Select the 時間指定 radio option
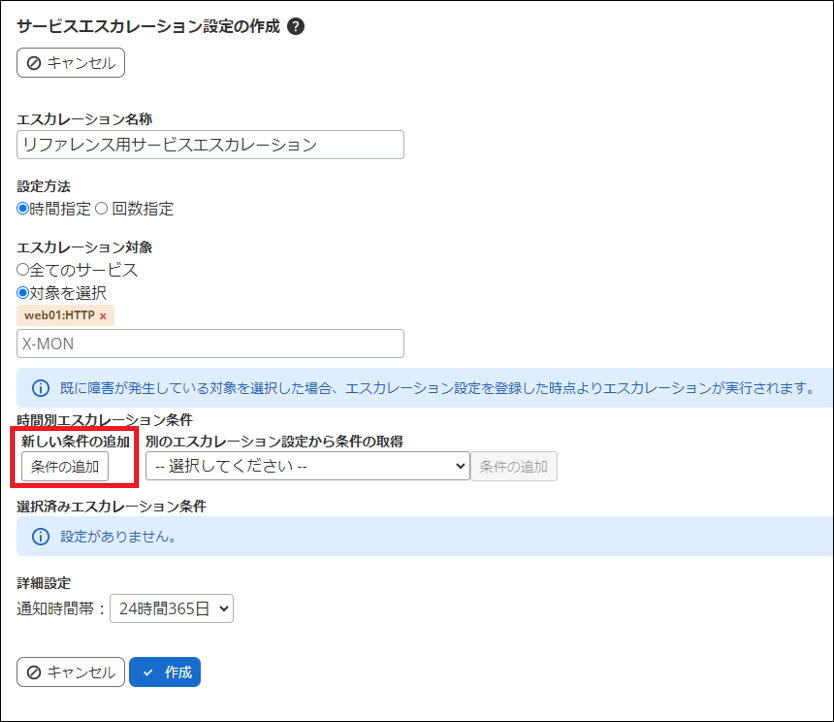 tap(22, 208)
